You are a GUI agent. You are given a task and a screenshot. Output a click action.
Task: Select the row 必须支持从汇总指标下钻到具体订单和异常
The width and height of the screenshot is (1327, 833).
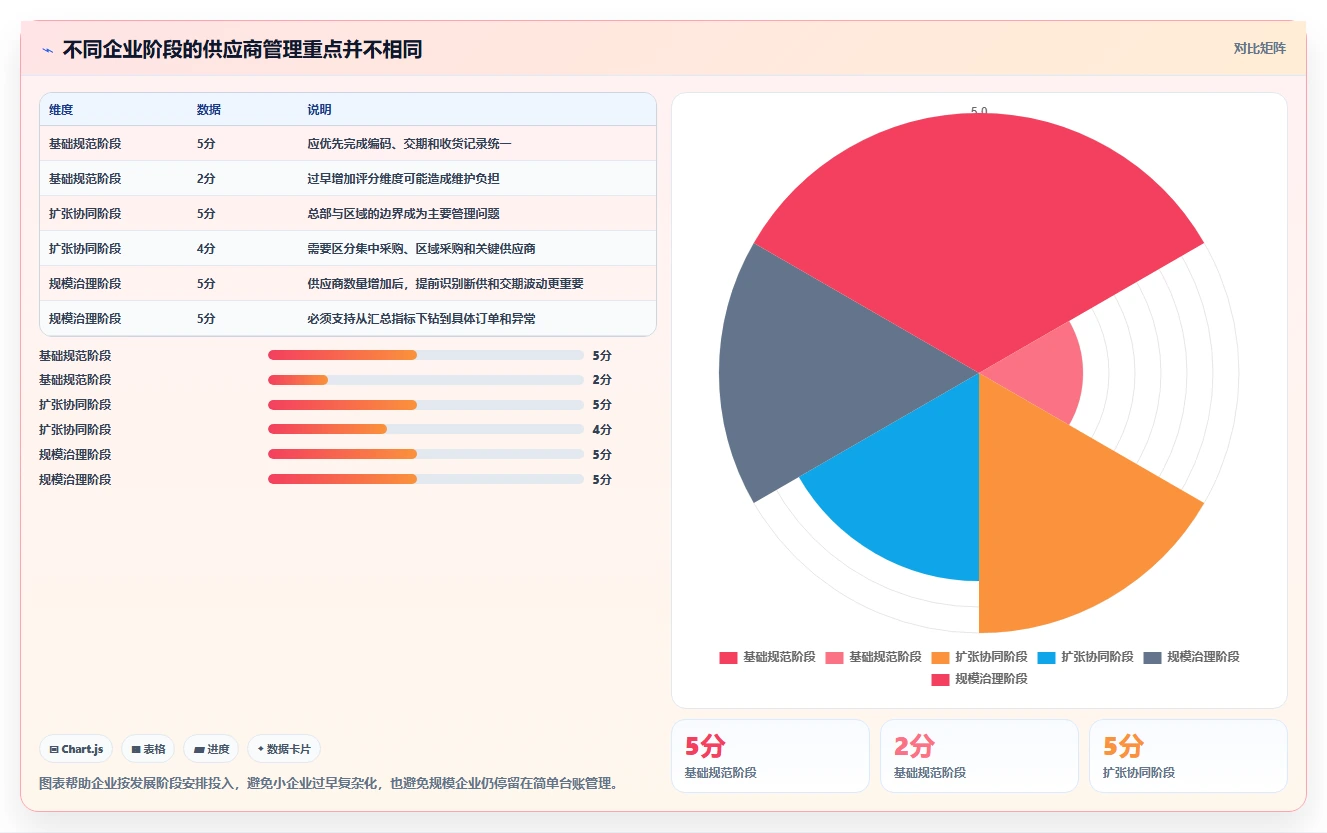tap(348, 319)
